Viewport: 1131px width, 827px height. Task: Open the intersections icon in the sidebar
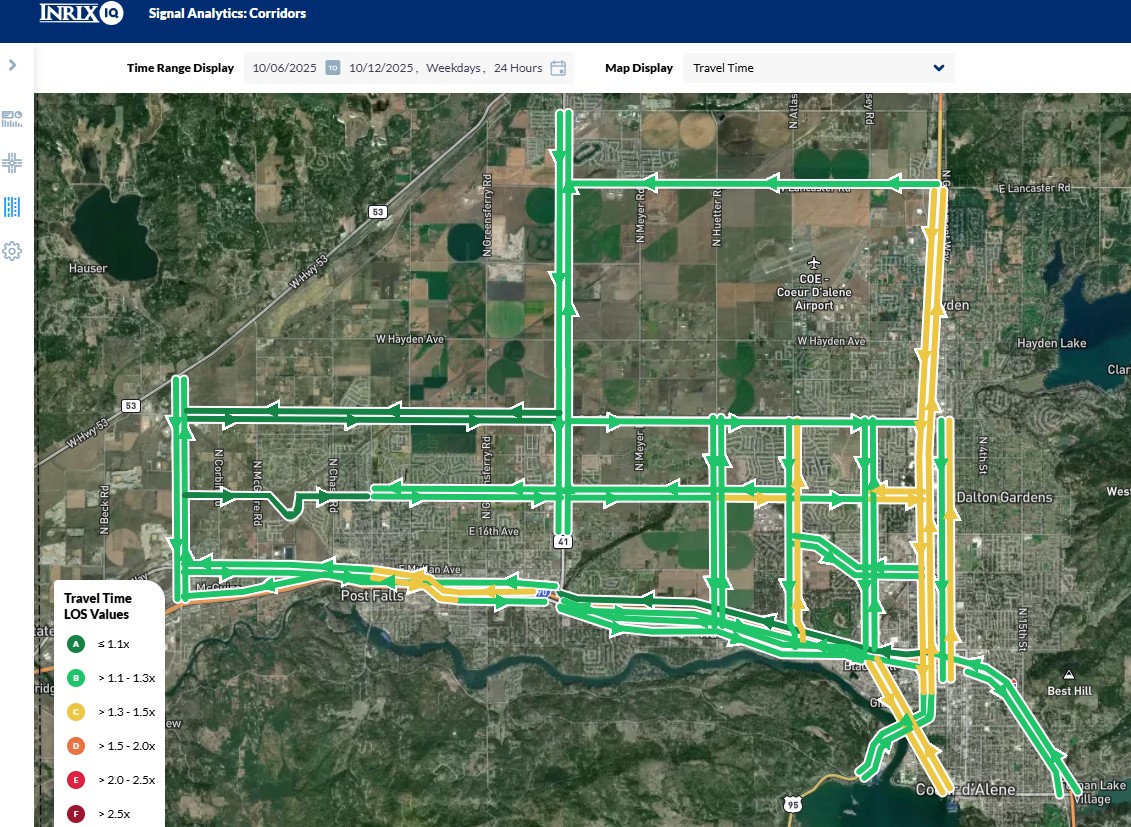point(12,162)
